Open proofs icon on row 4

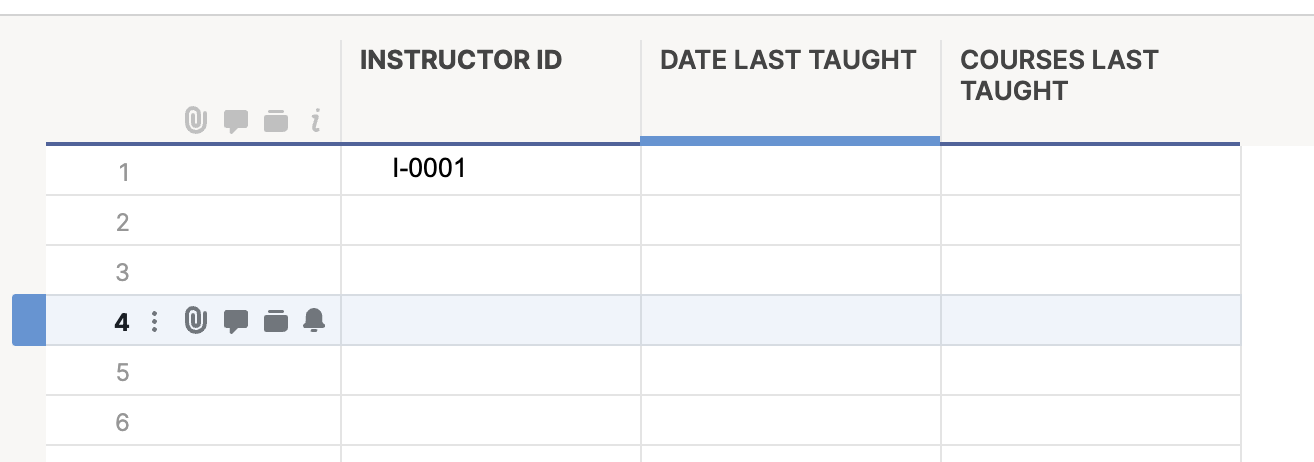[276, 321]
